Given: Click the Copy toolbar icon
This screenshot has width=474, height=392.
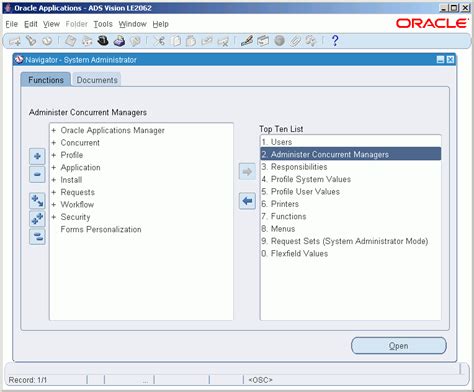Looking at the screenshot, I should click(176, 41).
